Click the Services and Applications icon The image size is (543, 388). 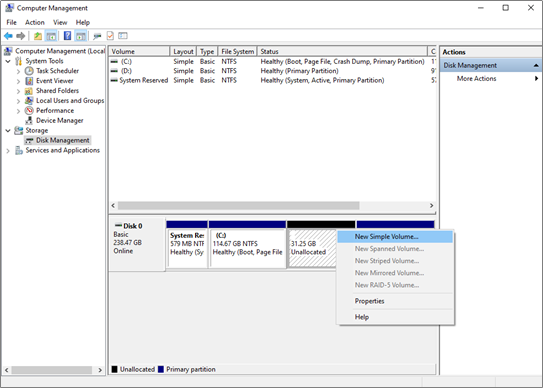(x=19, y=150)
